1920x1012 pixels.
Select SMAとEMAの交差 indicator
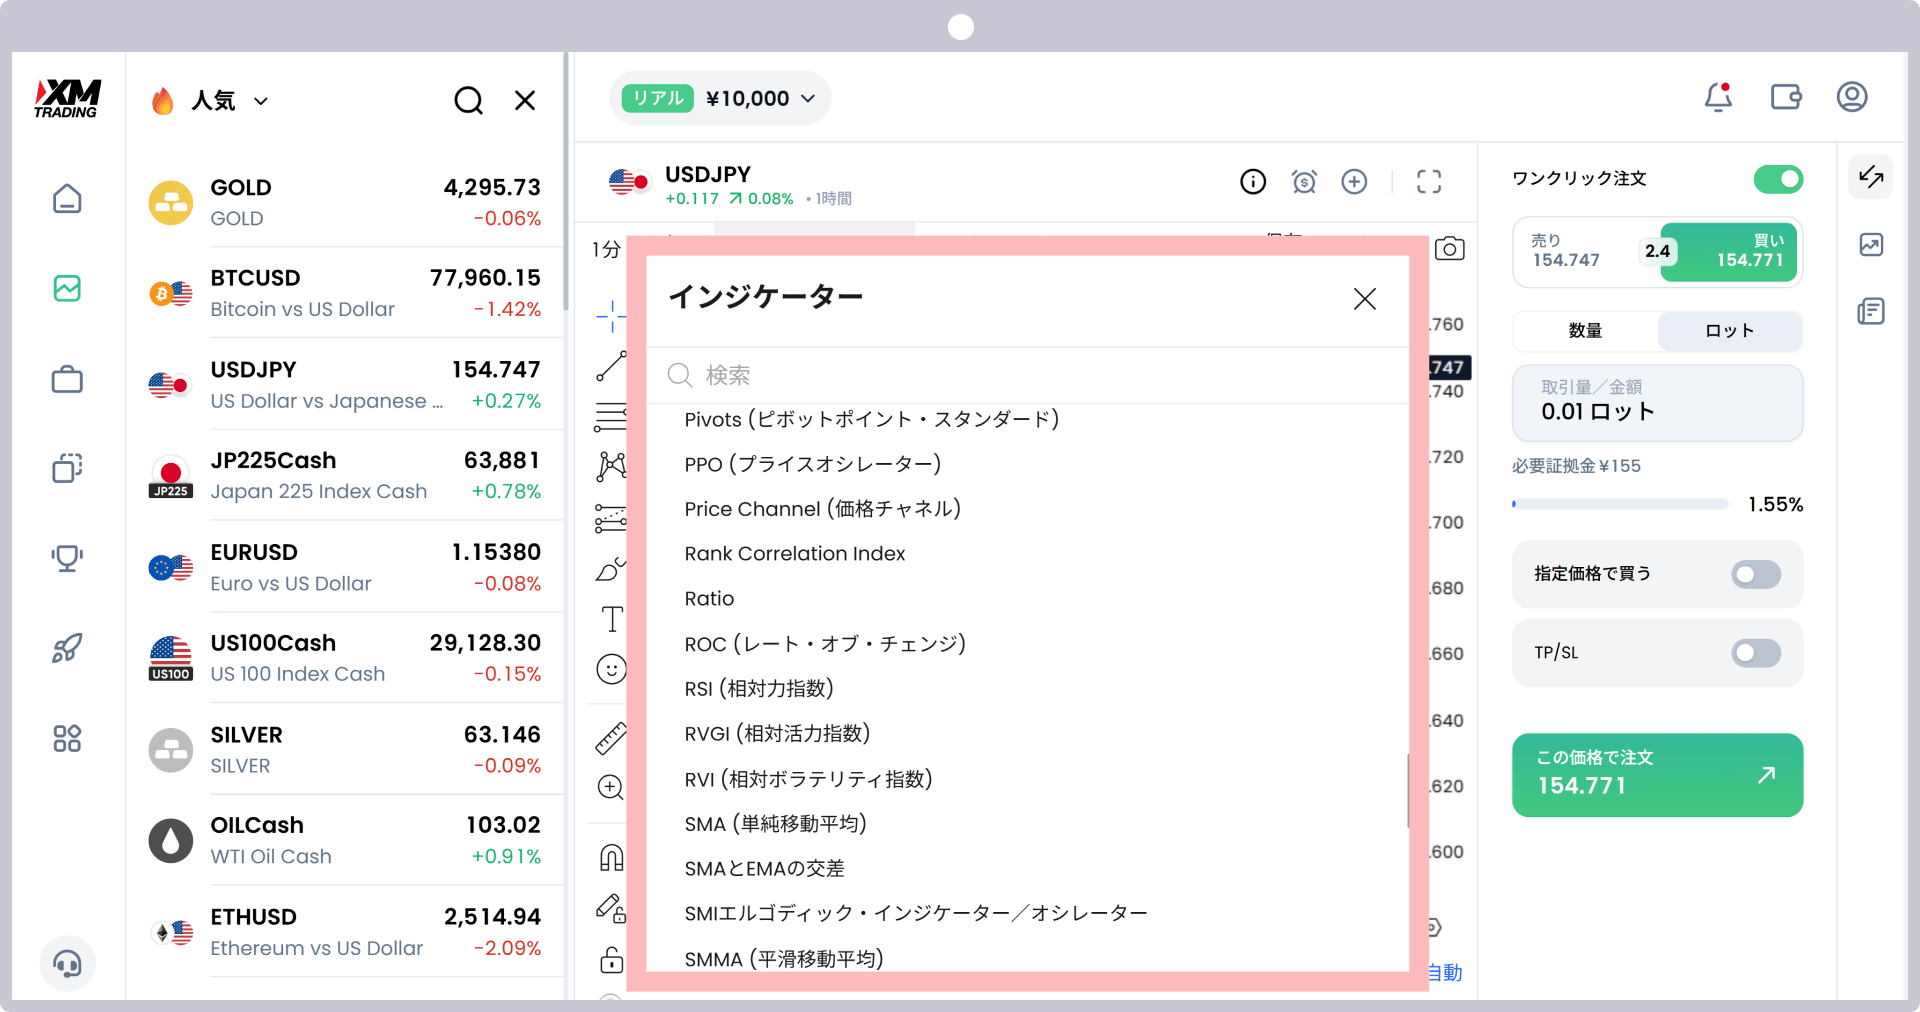tap(764, 869)
